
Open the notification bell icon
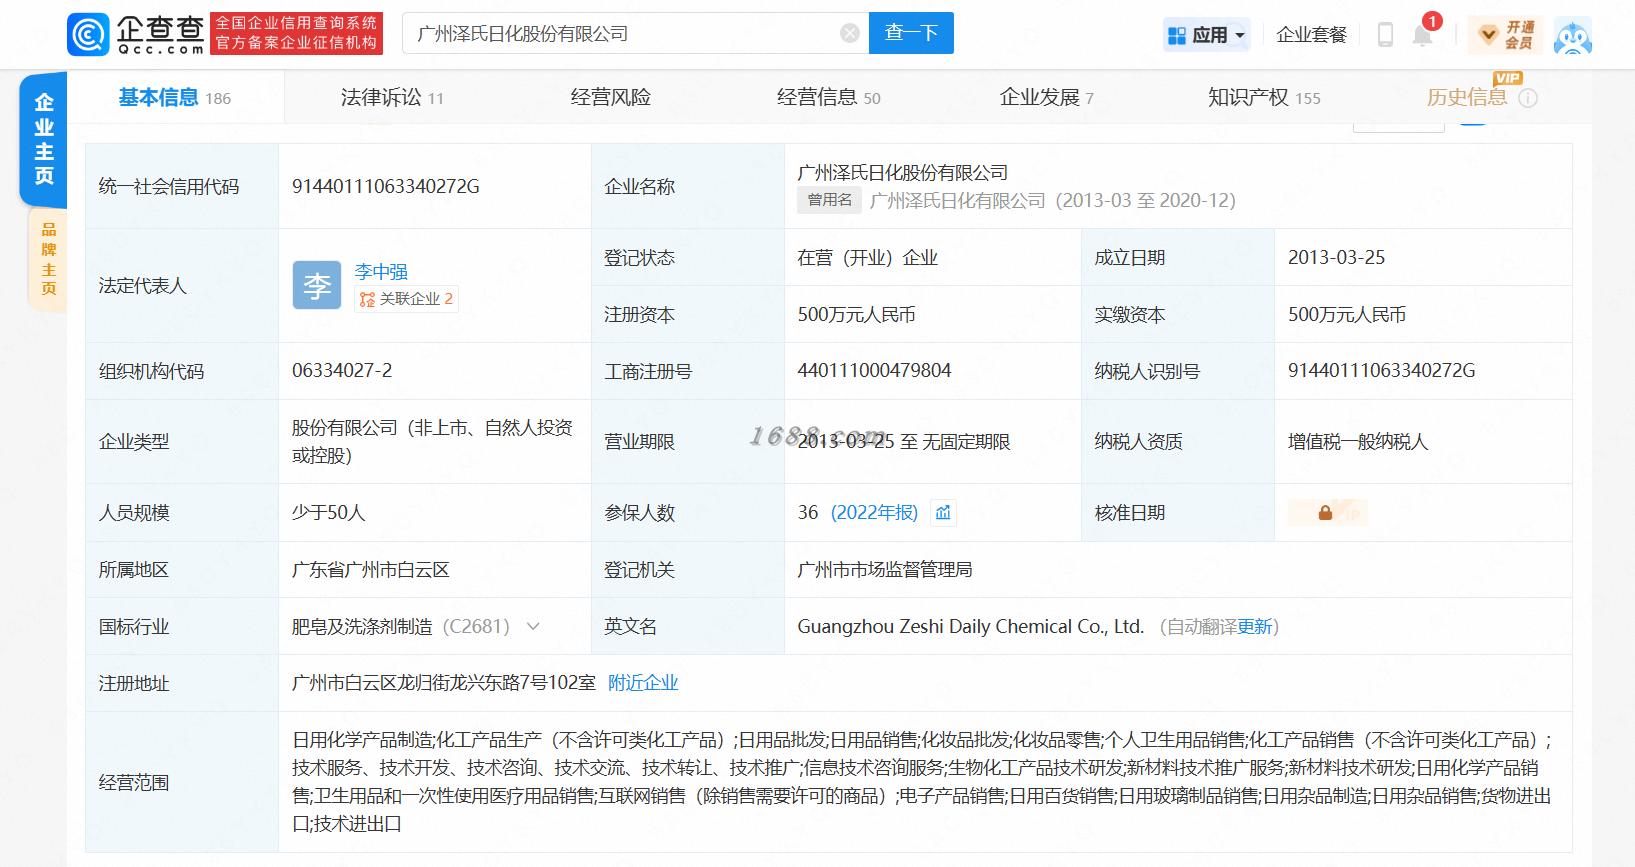[x=1422, y=35]
